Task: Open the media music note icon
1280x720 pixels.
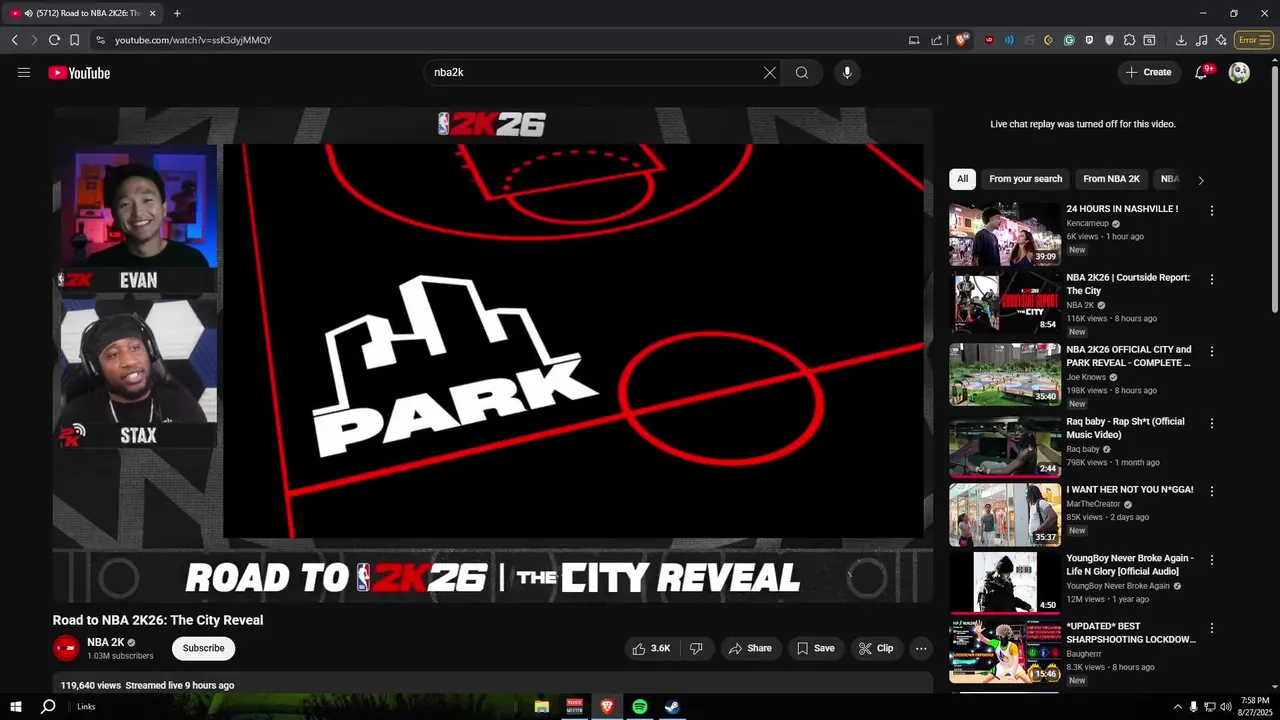Action: (1201, 40)
